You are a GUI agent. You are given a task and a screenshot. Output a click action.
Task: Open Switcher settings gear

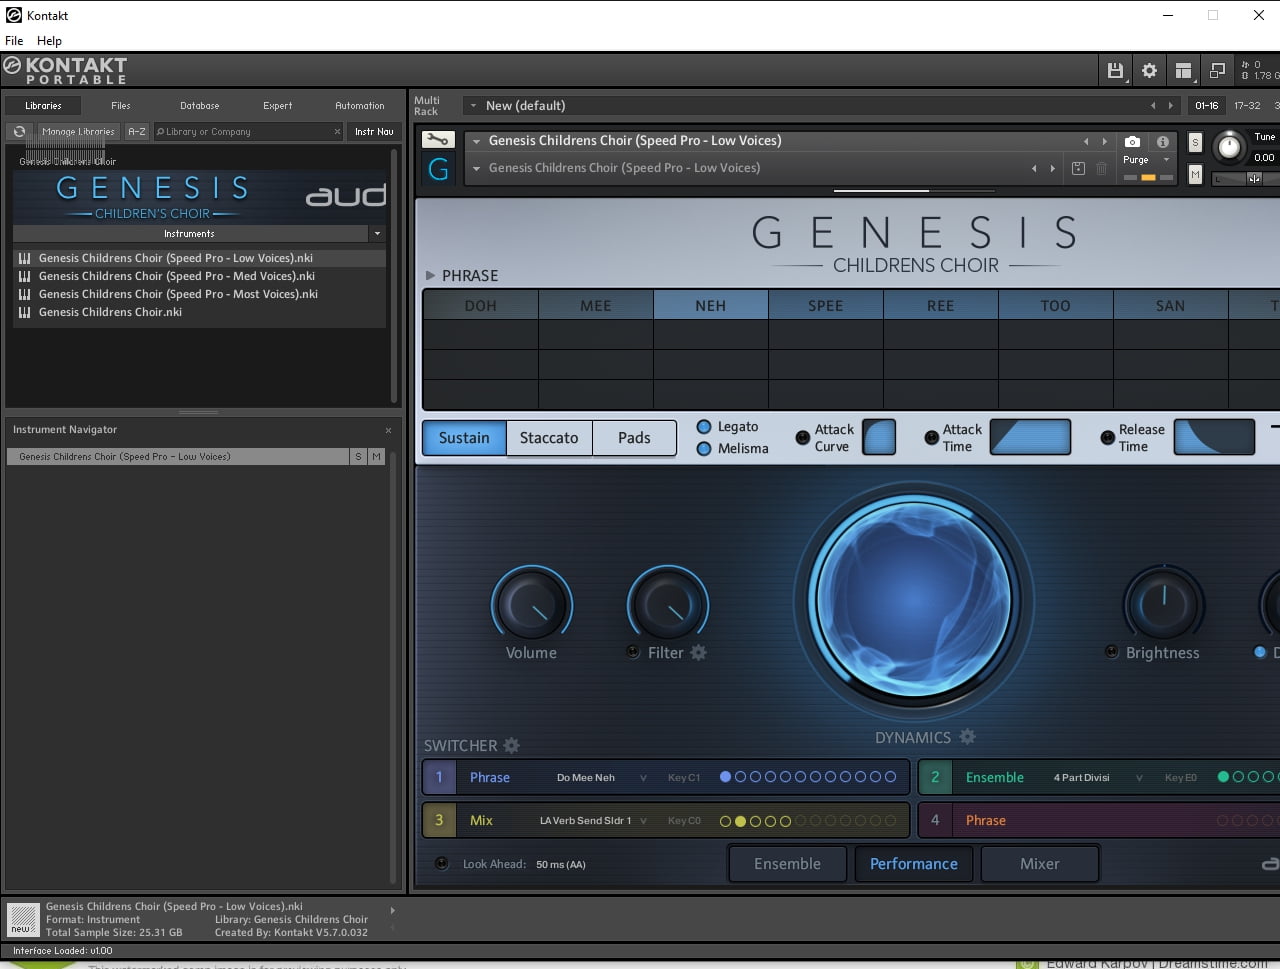[511, 745]
